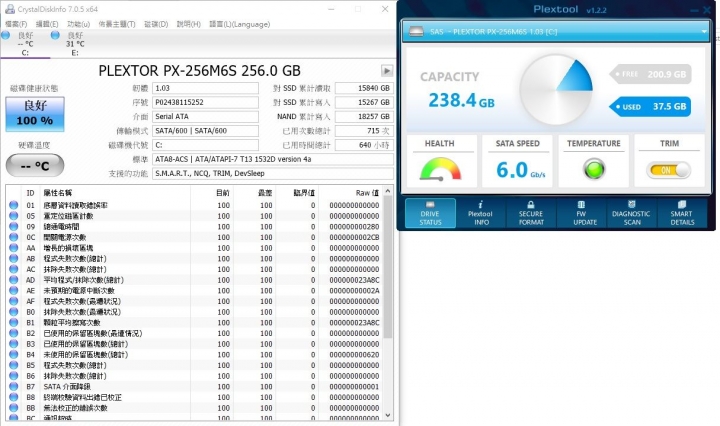Click status orb for attribute 01
The height and width of the screenshot is (426, 720).
[x=14, y=205]
